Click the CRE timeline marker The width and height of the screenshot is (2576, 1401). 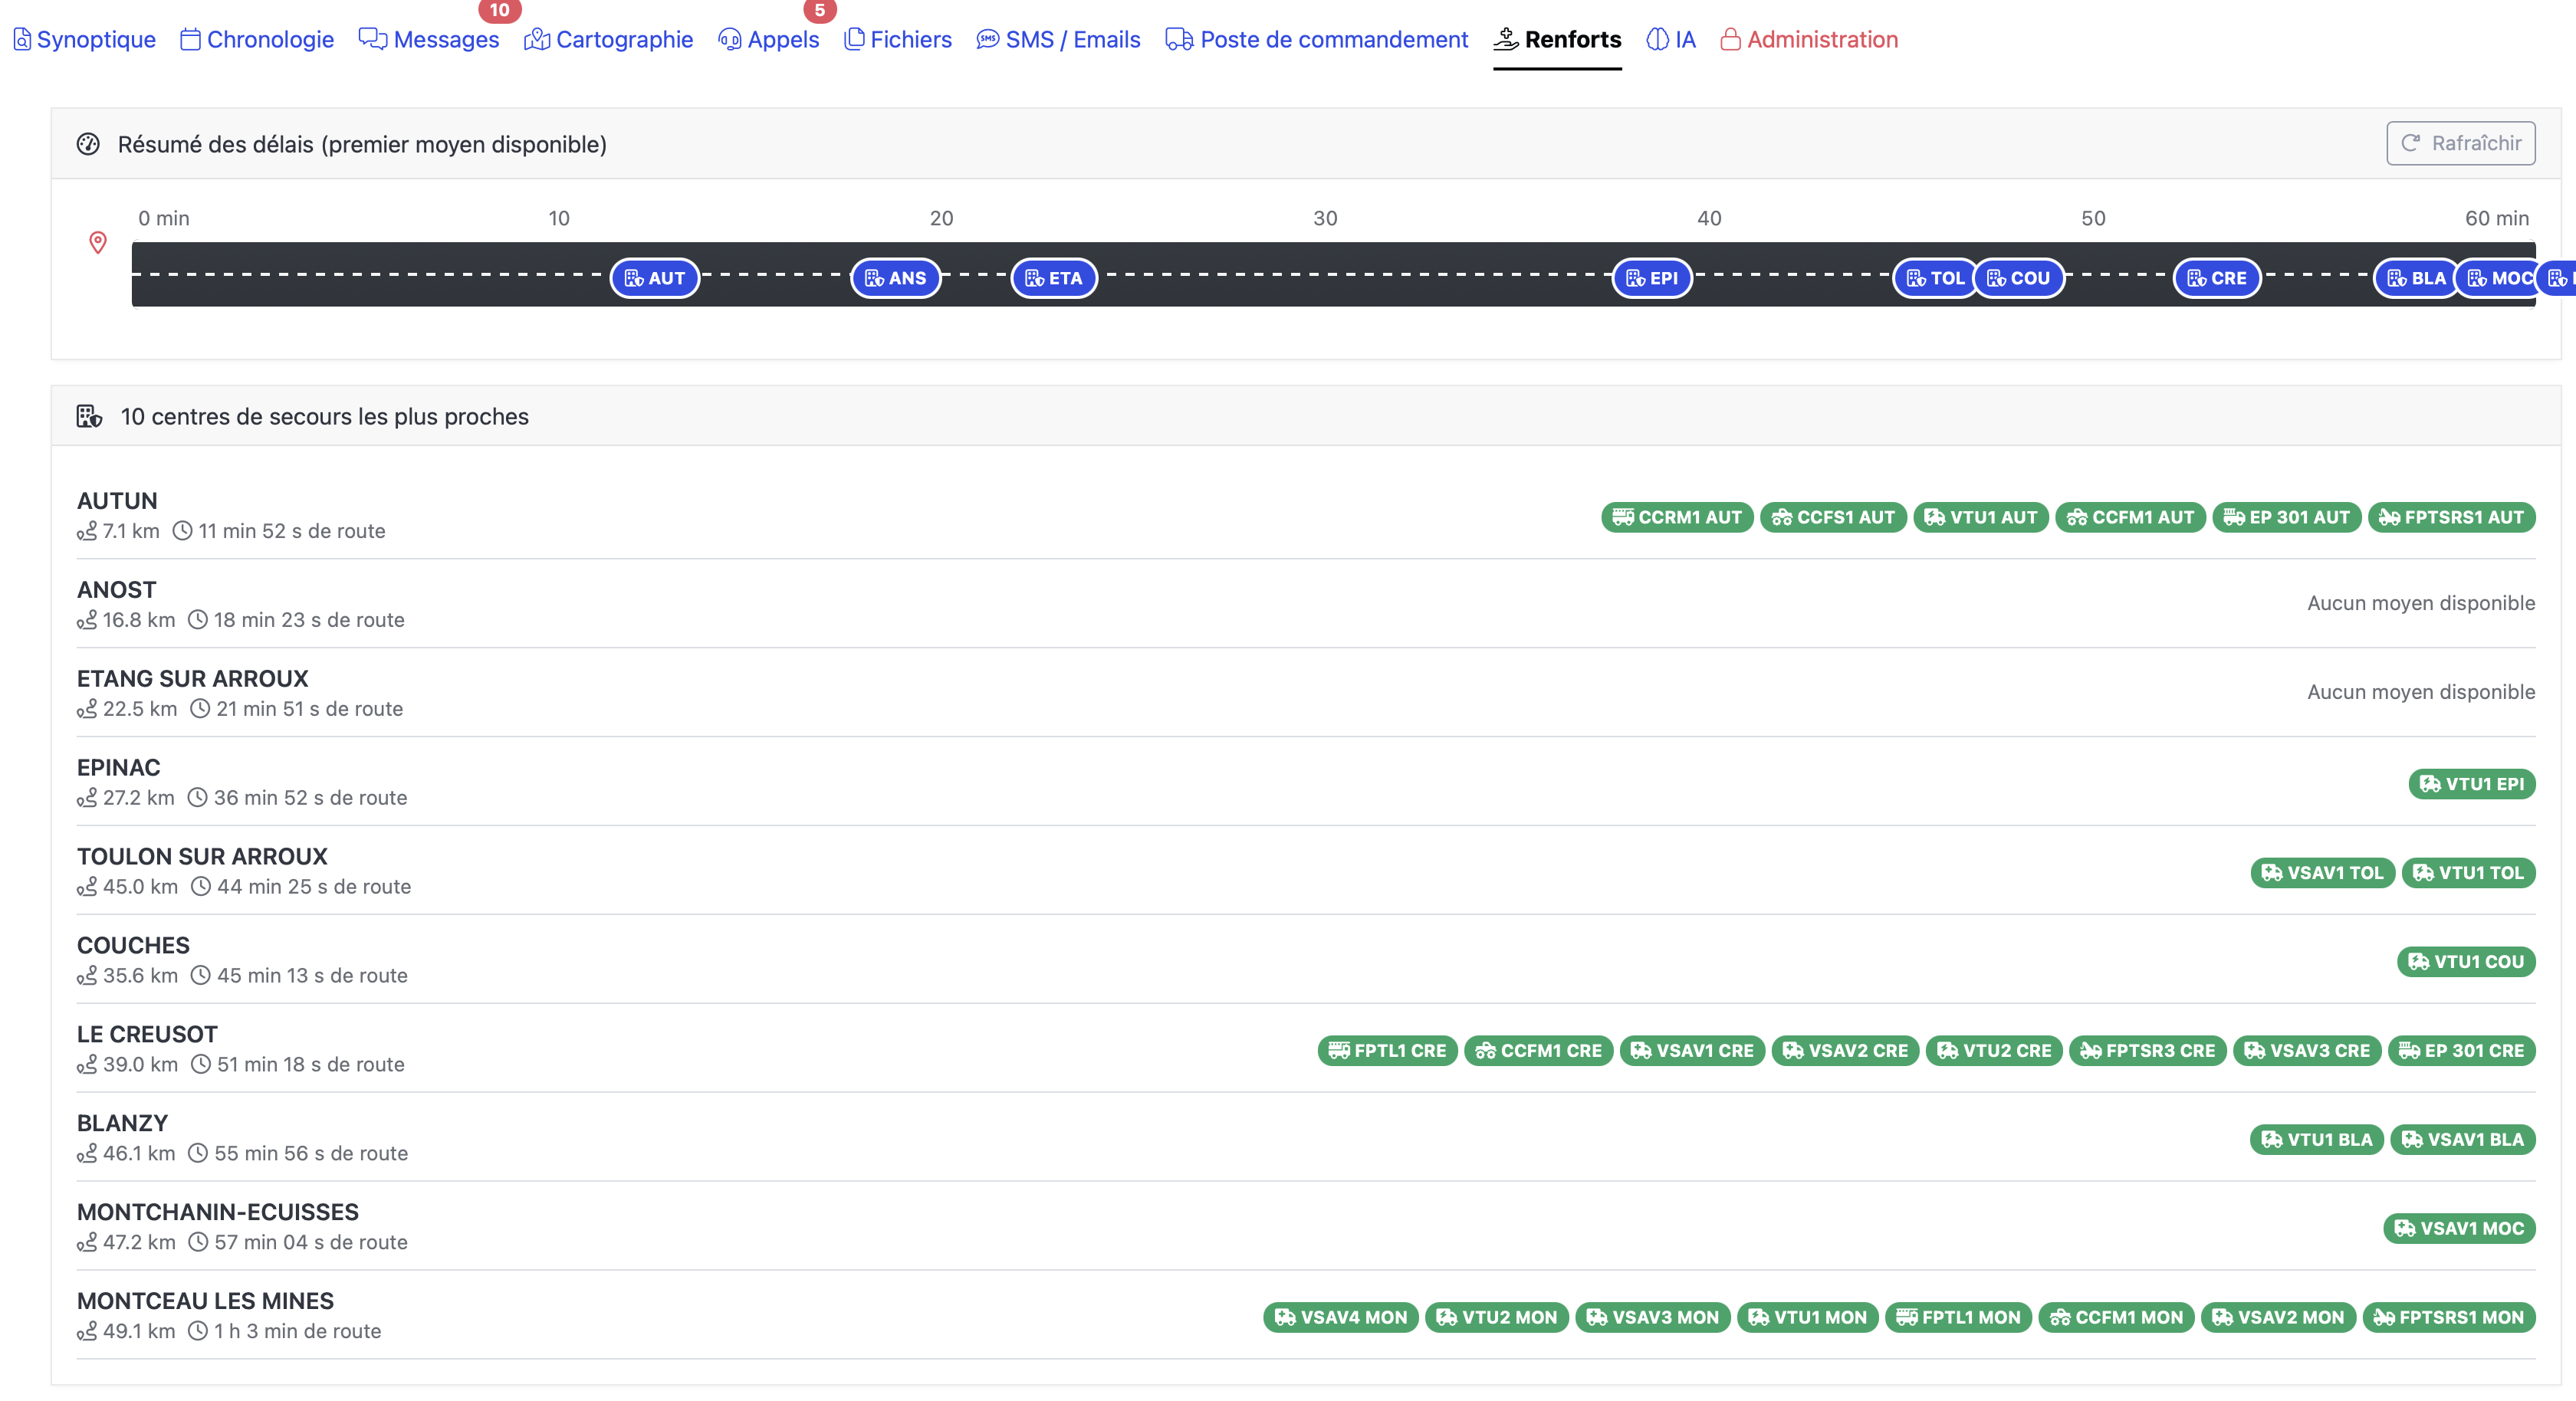point(2217,278)
